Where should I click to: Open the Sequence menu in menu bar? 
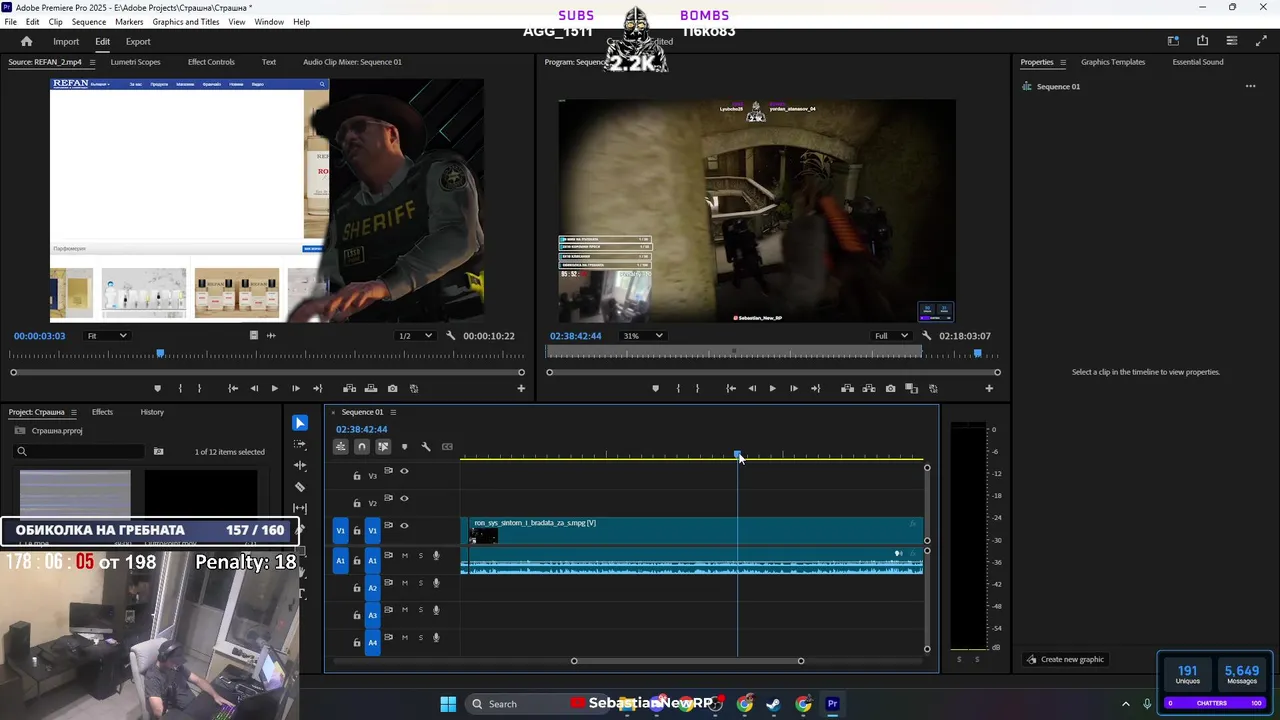click(x=89, y=22)
